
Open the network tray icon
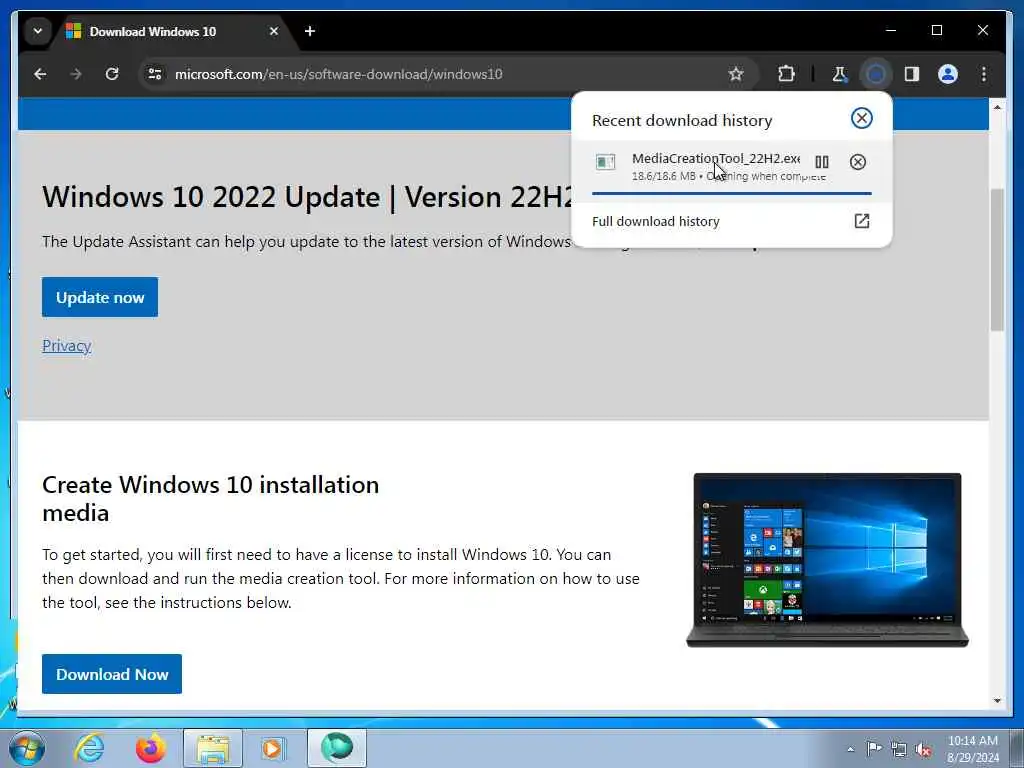[x=899, y=749]
